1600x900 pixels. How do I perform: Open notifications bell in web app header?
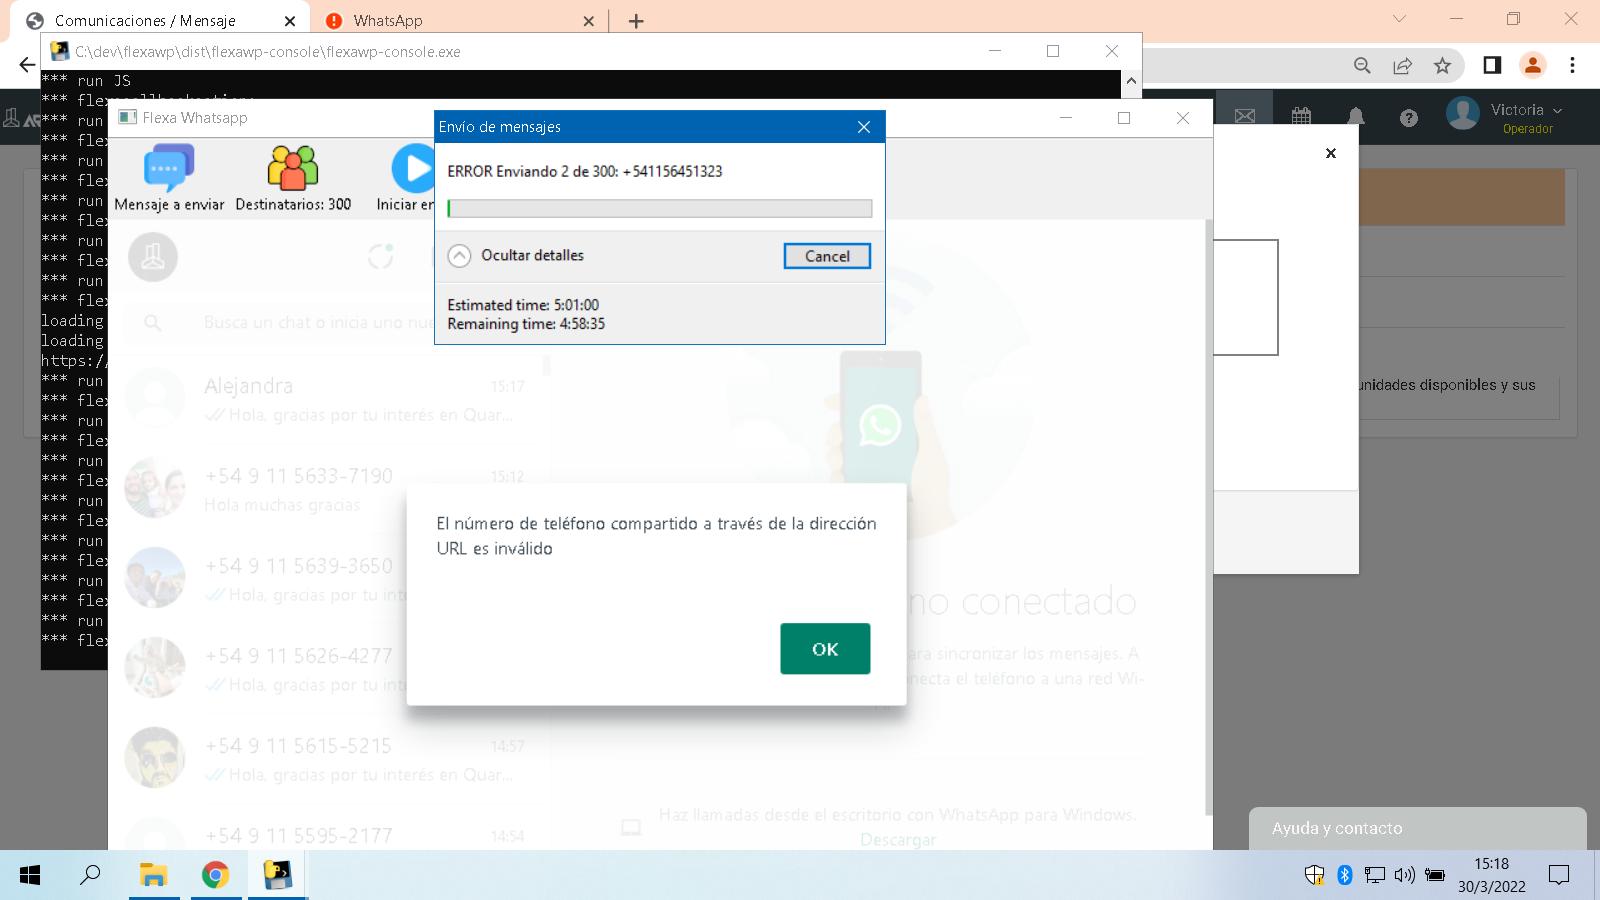pos(1355,117)
